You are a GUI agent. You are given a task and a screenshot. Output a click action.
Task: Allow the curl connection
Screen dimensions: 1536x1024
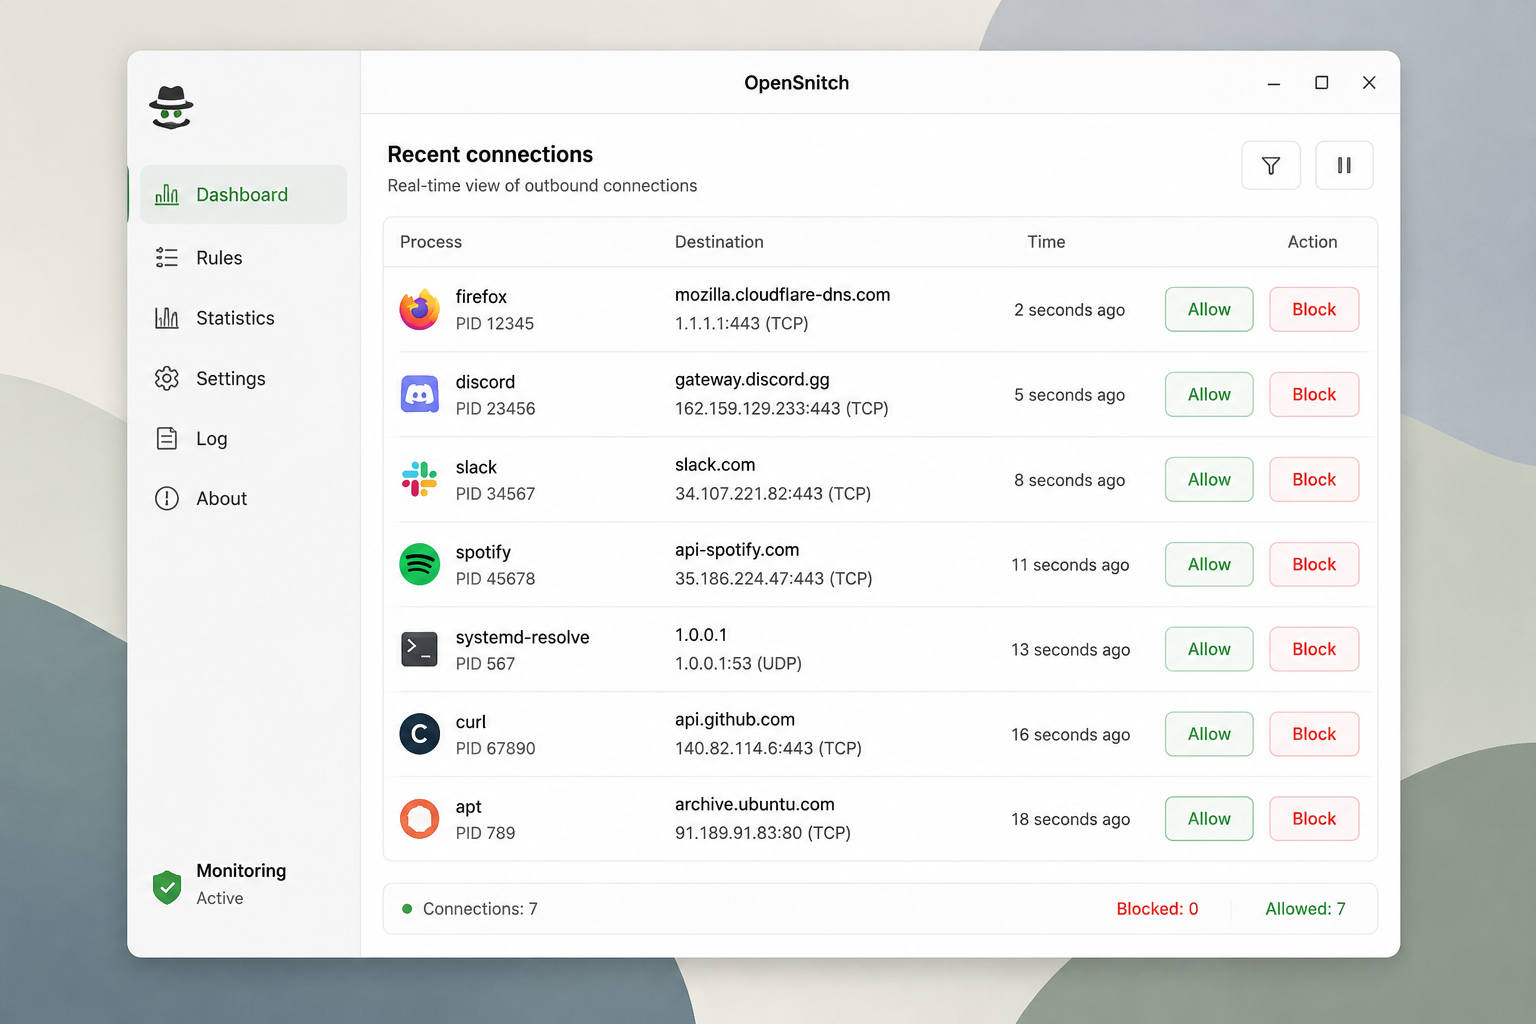pos(1209,734)
